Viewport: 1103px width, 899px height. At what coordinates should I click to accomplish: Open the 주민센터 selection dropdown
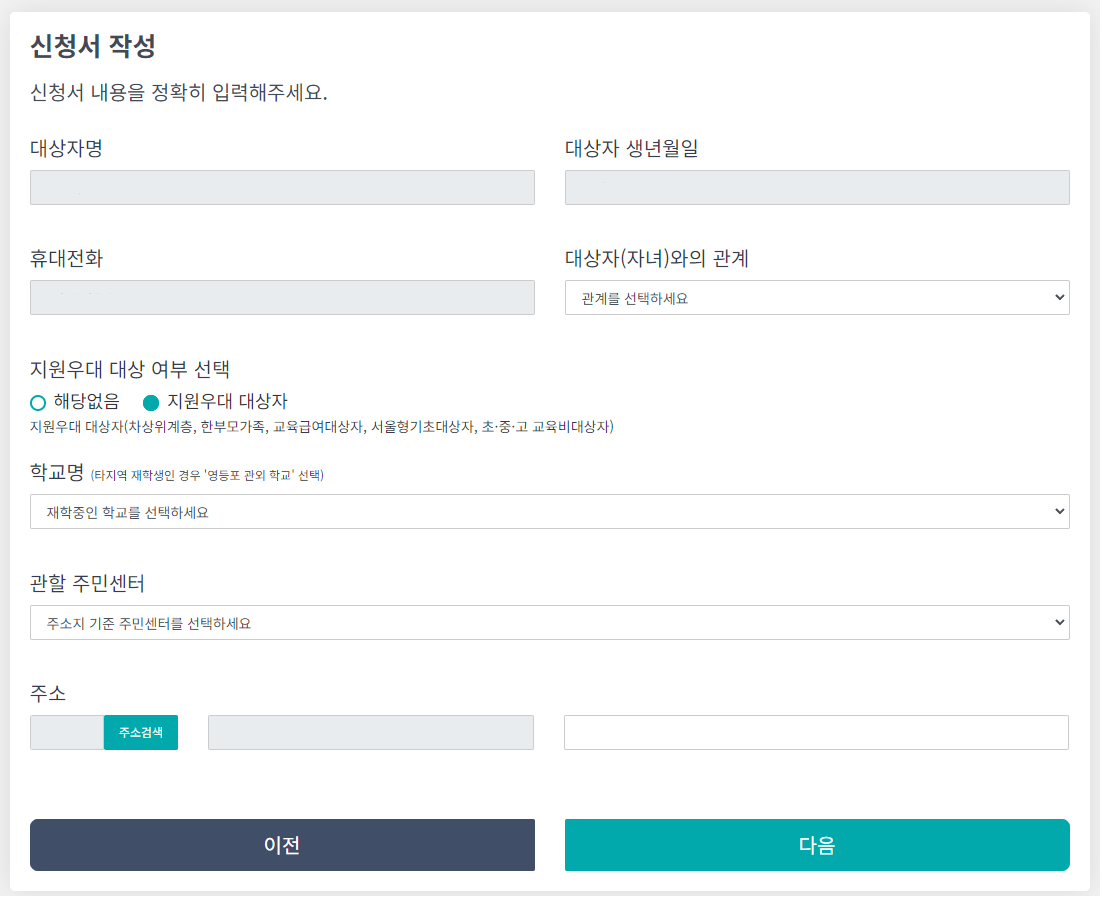[x=551, y=624]
